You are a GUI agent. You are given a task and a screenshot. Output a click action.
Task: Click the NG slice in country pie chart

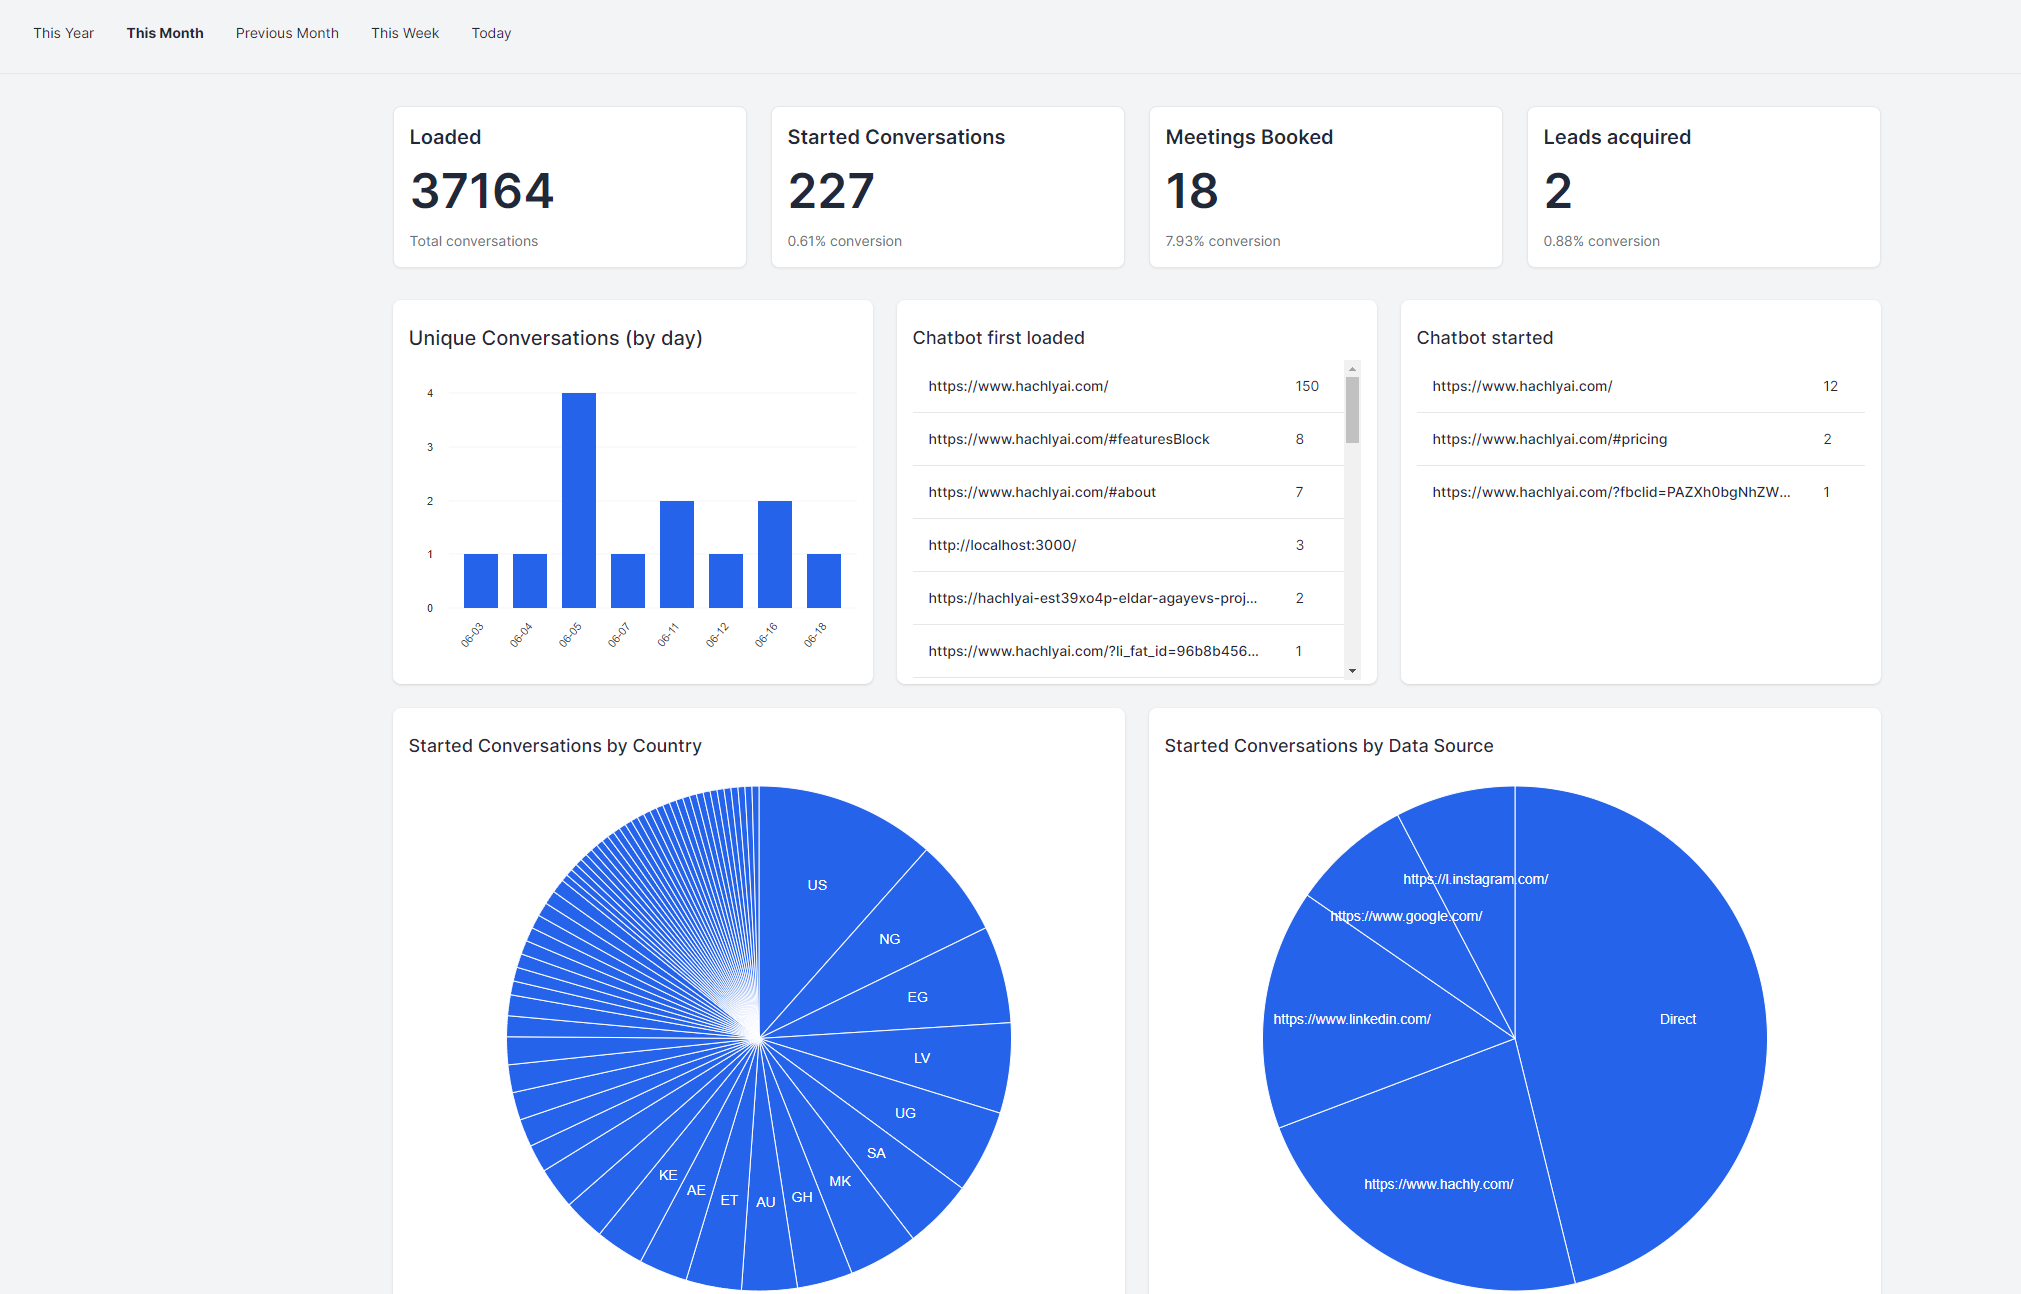(x=889, y=939)
